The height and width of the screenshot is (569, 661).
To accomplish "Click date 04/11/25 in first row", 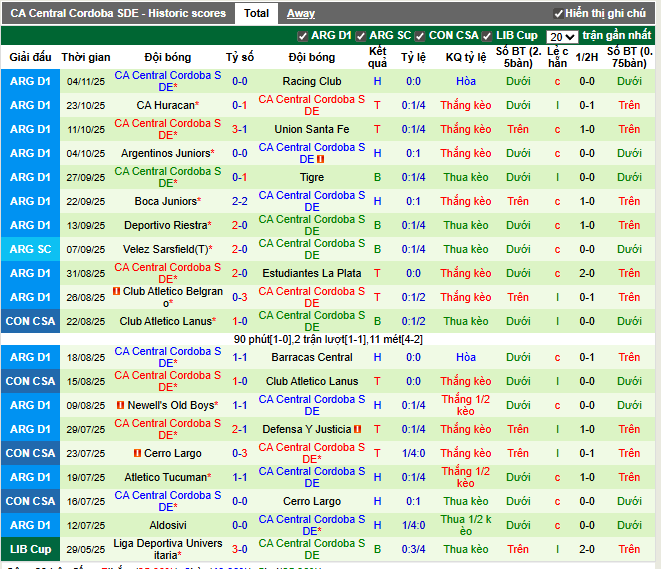I will (x=86, y=81).
